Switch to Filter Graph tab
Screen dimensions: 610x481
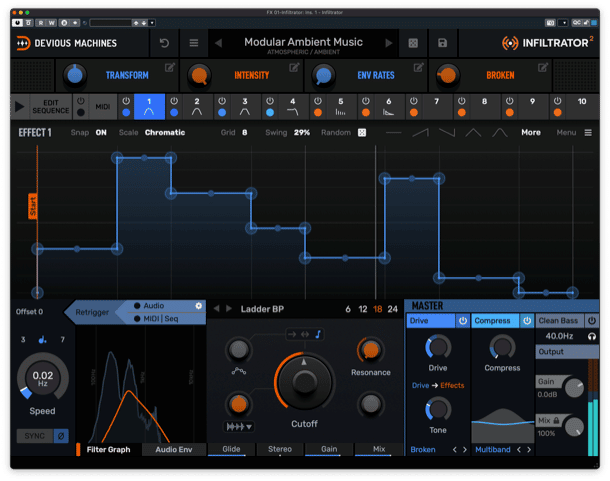tap(109, 449)
